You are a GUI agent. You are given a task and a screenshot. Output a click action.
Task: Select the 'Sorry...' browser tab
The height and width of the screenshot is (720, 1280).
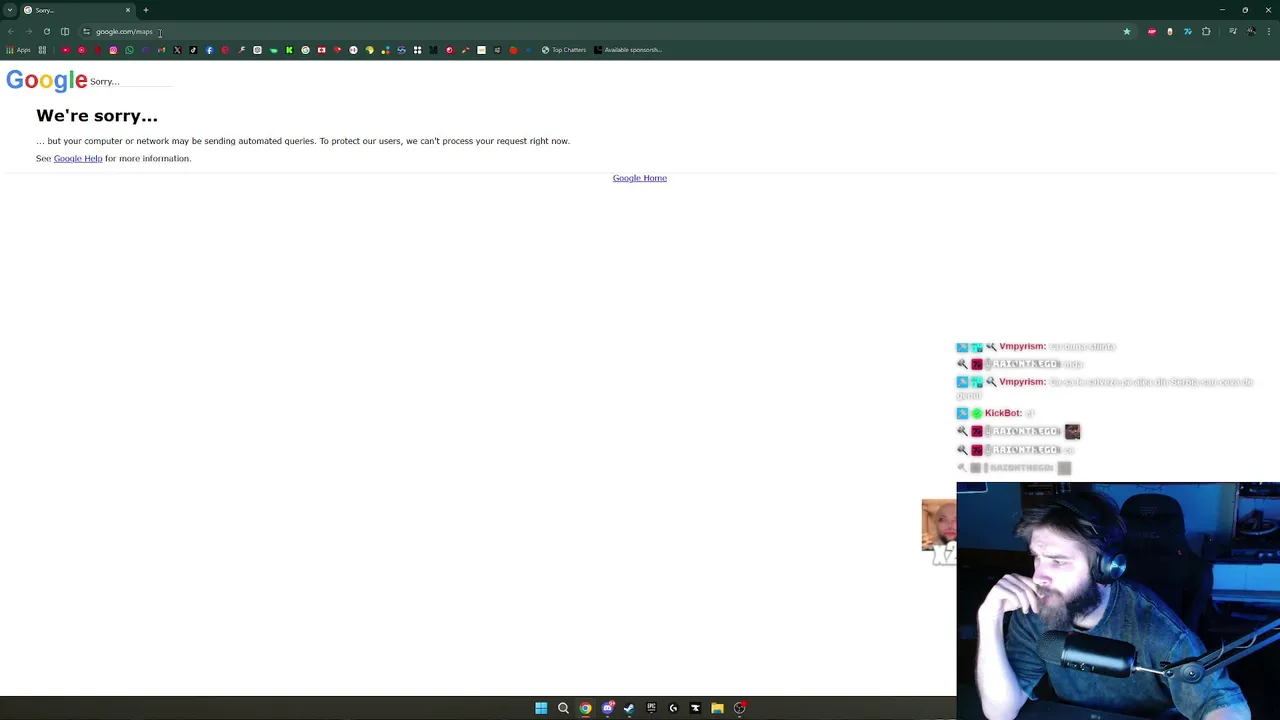[78, 10]
